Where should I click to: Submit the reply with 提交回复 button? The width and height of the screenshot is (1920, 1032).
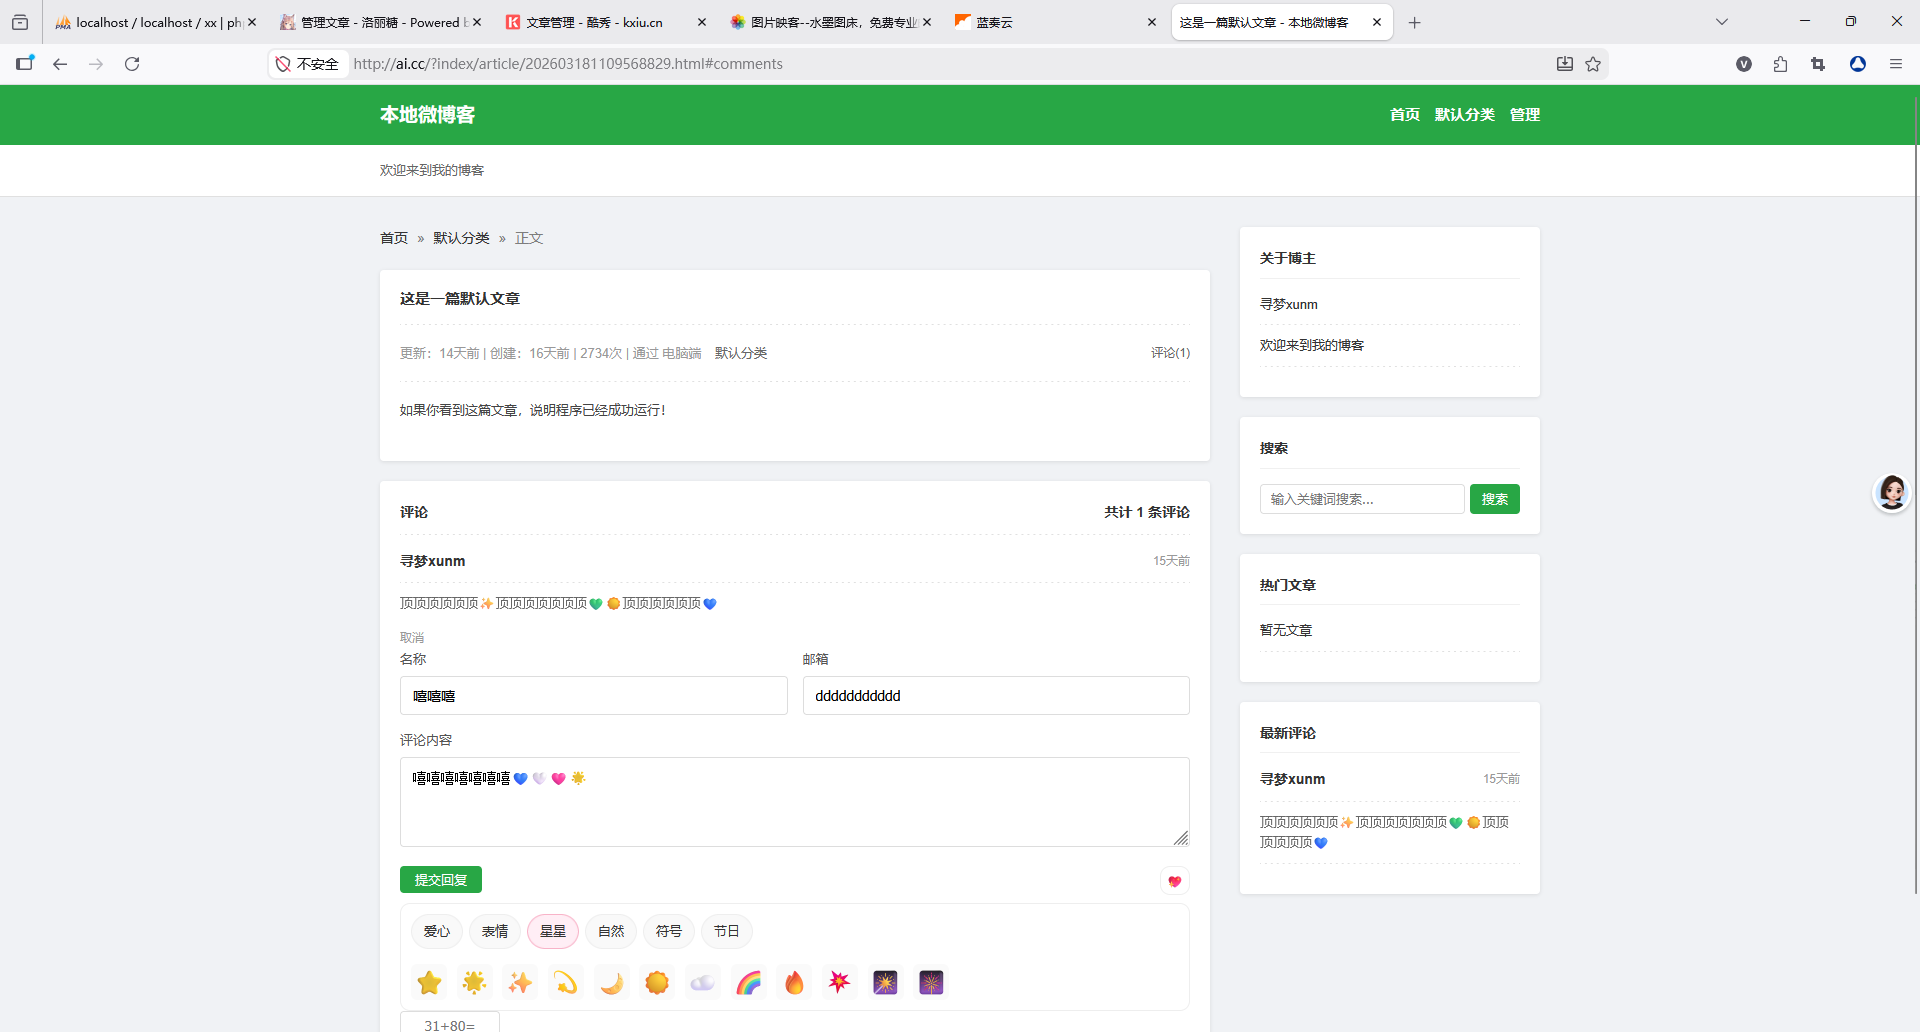(x=441, y=880)
